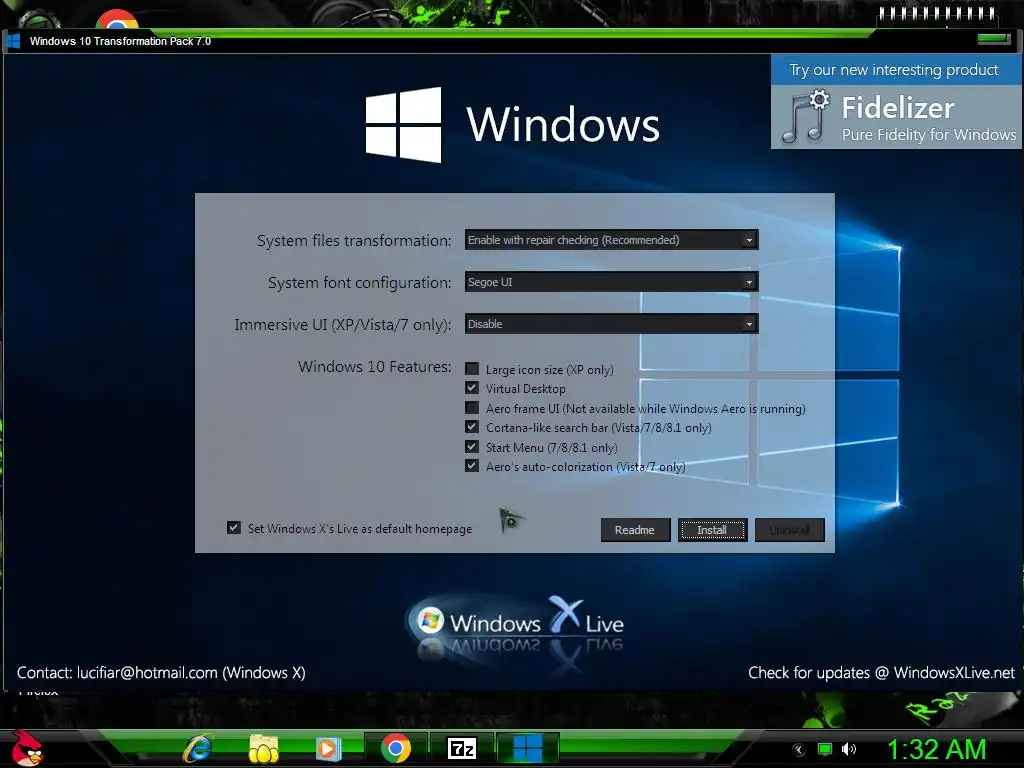Image resolution: width=1024 pixels, height=768 pixels.
Task: Click the Install button
Action: [712, 530]
